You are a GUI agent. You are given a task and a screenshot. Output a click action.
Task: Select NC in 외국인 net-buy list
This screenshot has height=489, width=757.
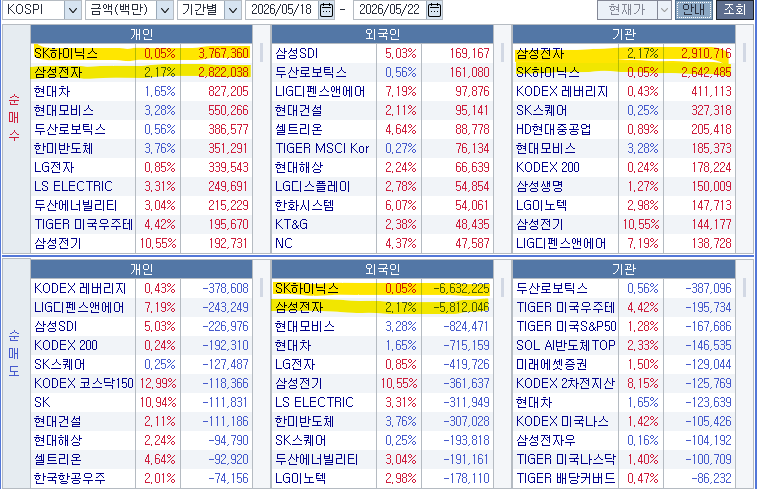tap(284, 243)
